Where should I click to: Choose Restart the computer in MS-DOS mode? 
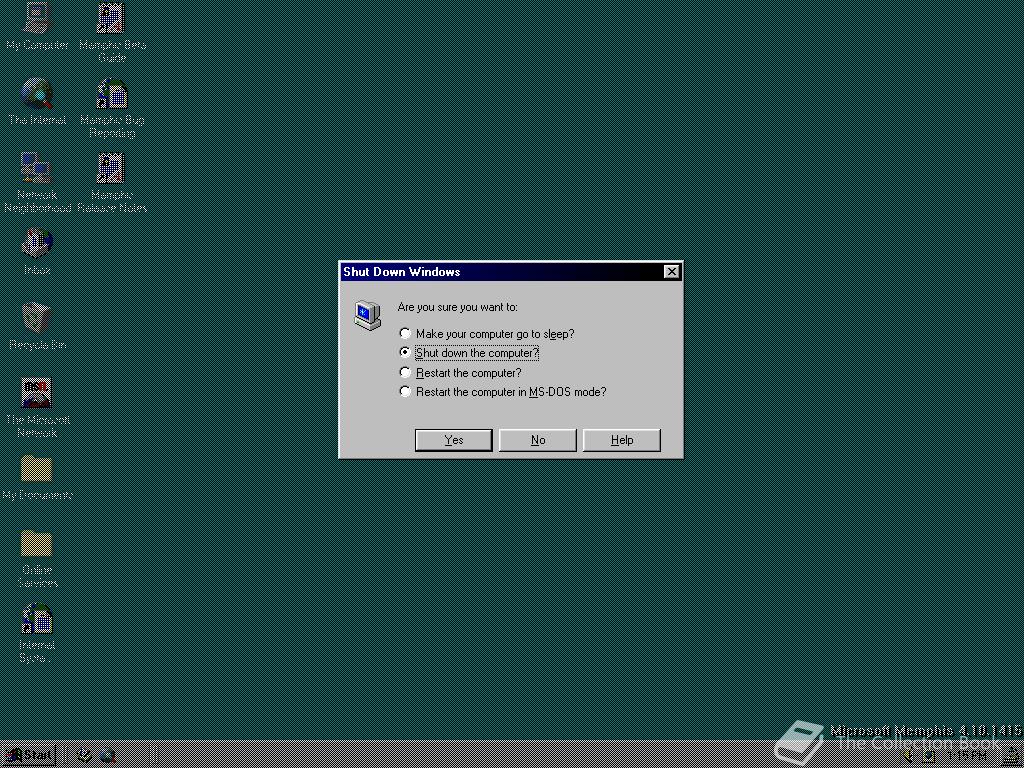[503, 392]
